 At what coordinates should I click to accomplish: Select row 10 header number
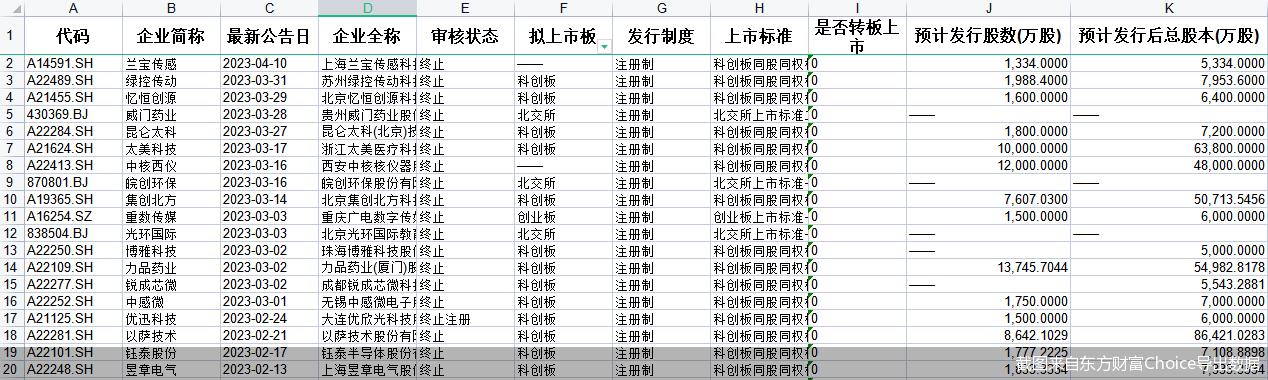(11, 199)
